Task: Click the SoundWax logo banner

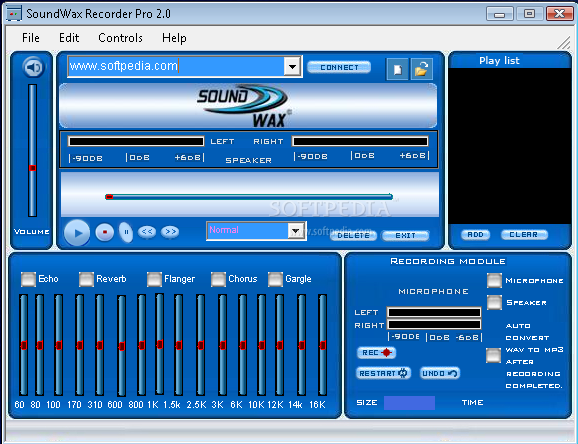Action: point(248,106)
